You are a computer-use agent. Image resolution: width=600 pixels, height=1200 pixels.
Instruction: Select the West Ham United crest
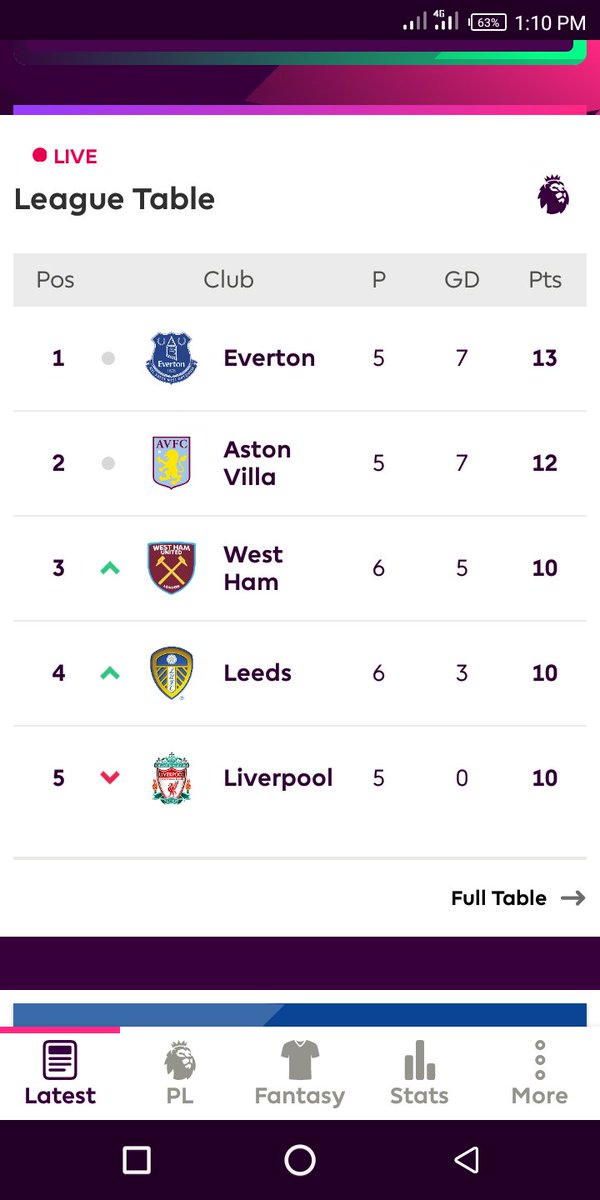coord(172,568)
